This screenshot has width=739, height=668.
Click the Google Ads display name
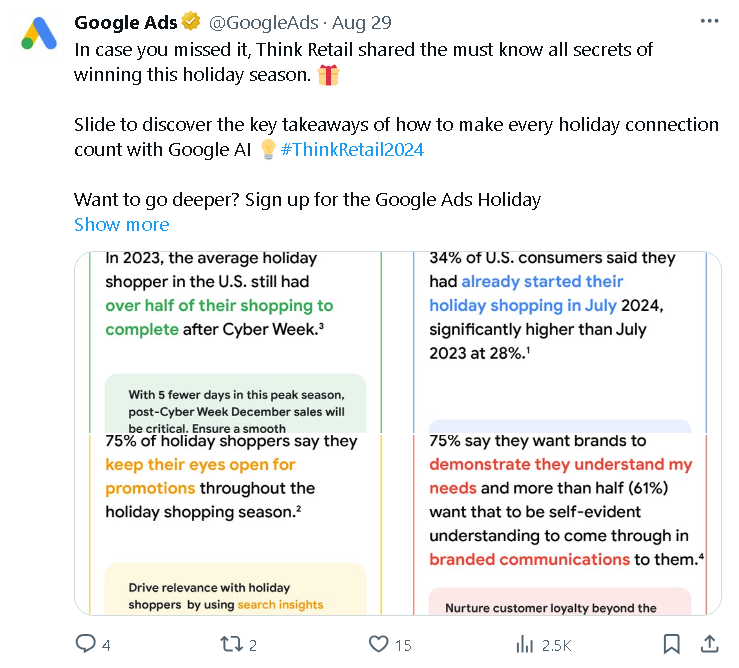126,22
